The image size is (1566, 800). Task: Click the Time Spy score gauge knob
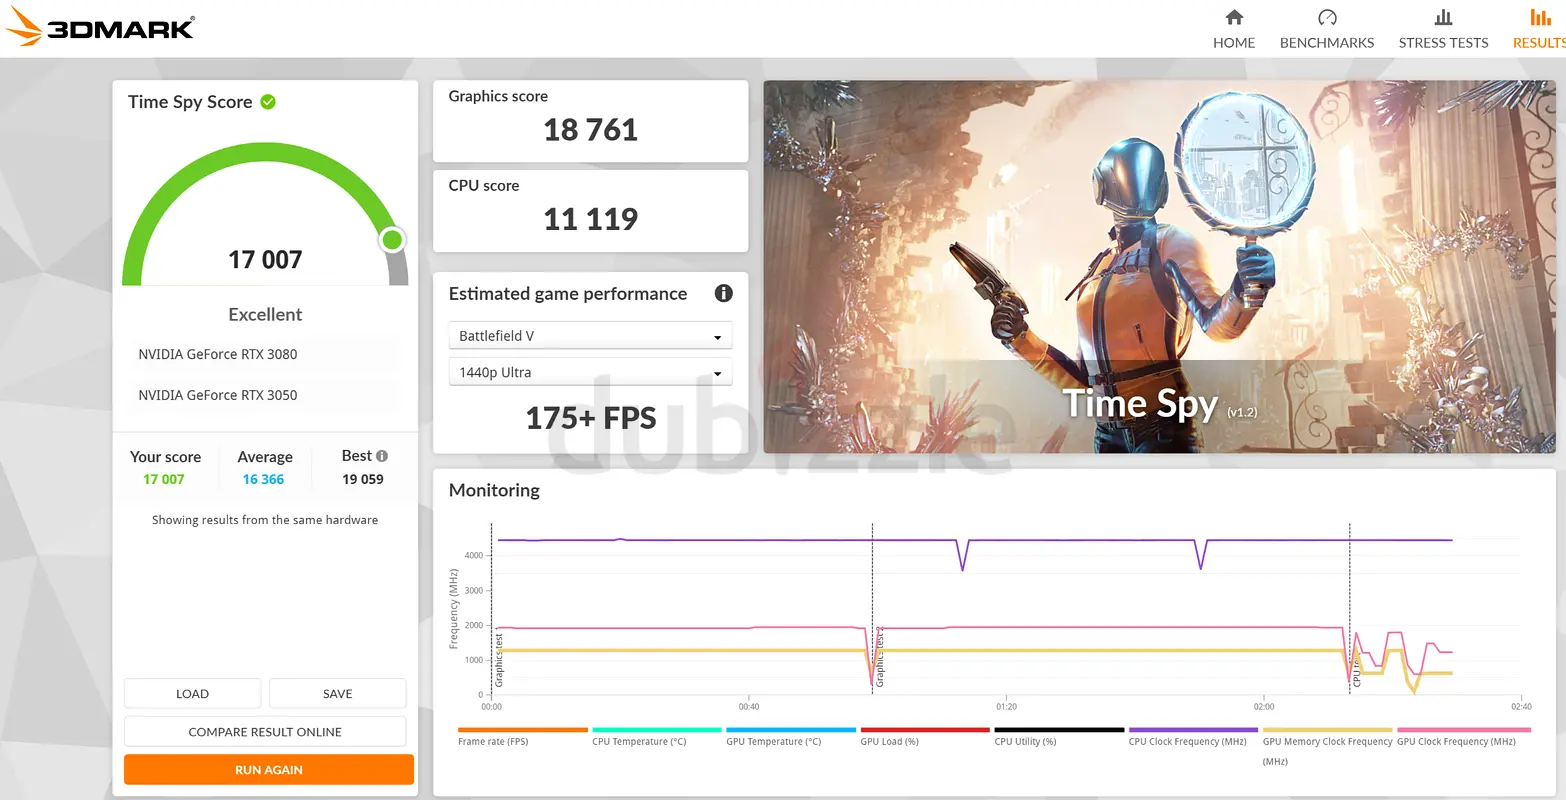click(393, 240)
